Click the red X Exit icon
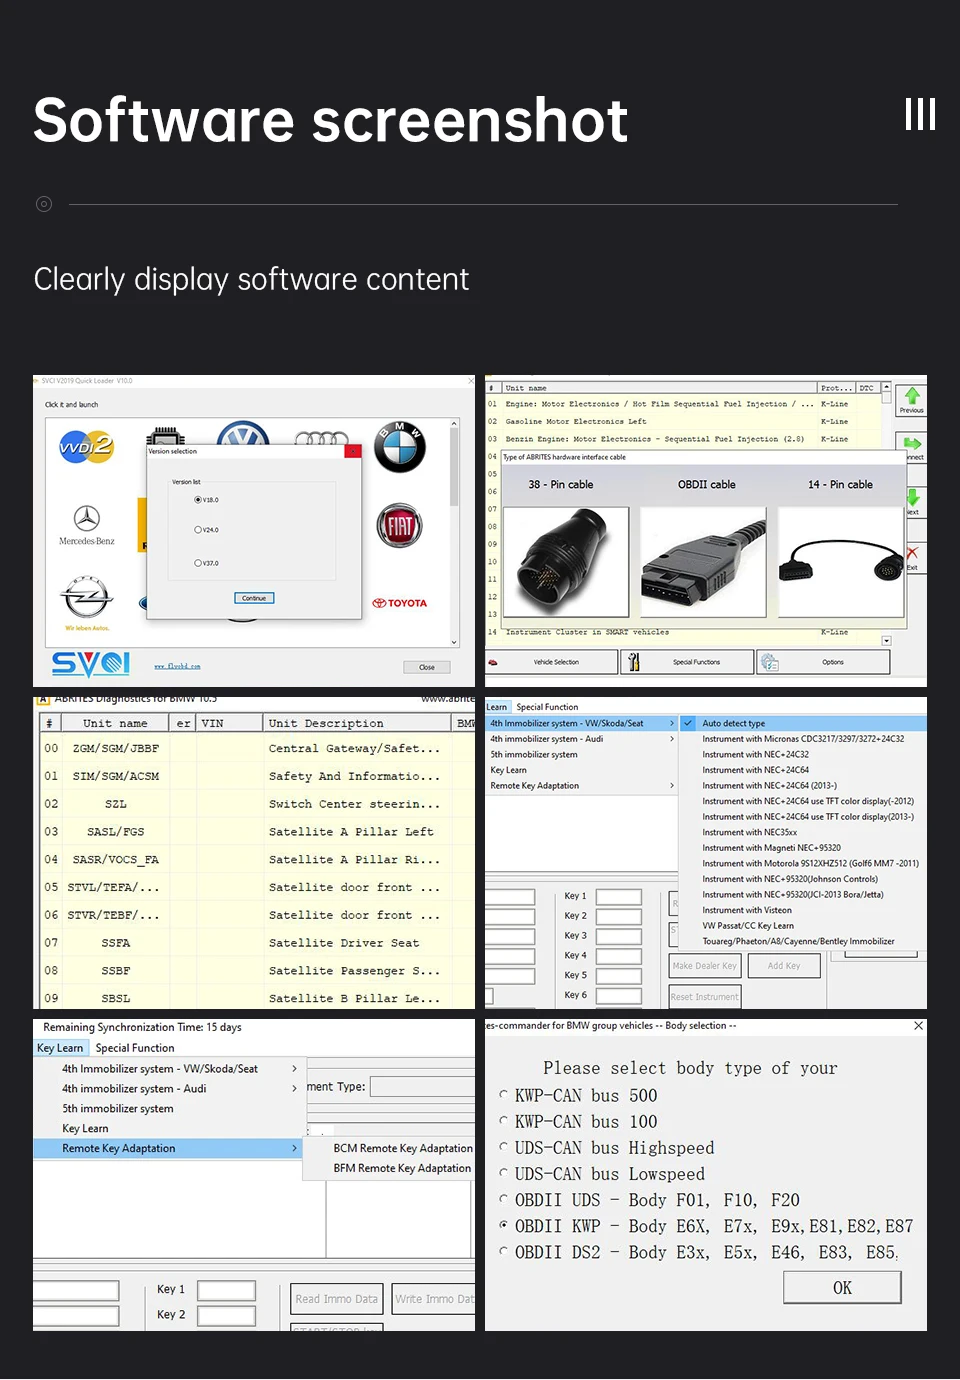The width and height of the screenshot is (960, 1380). click(912, 553)
